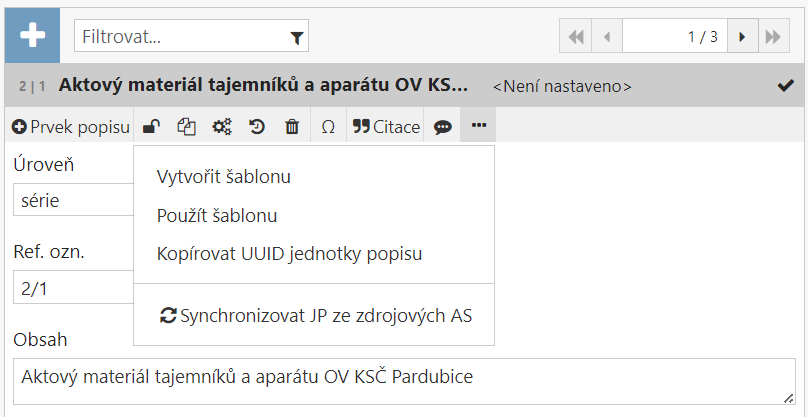Select 'Vytvořit šablonu' menu item
Viewport: 808px width, 417px height.
pos(224,177)
